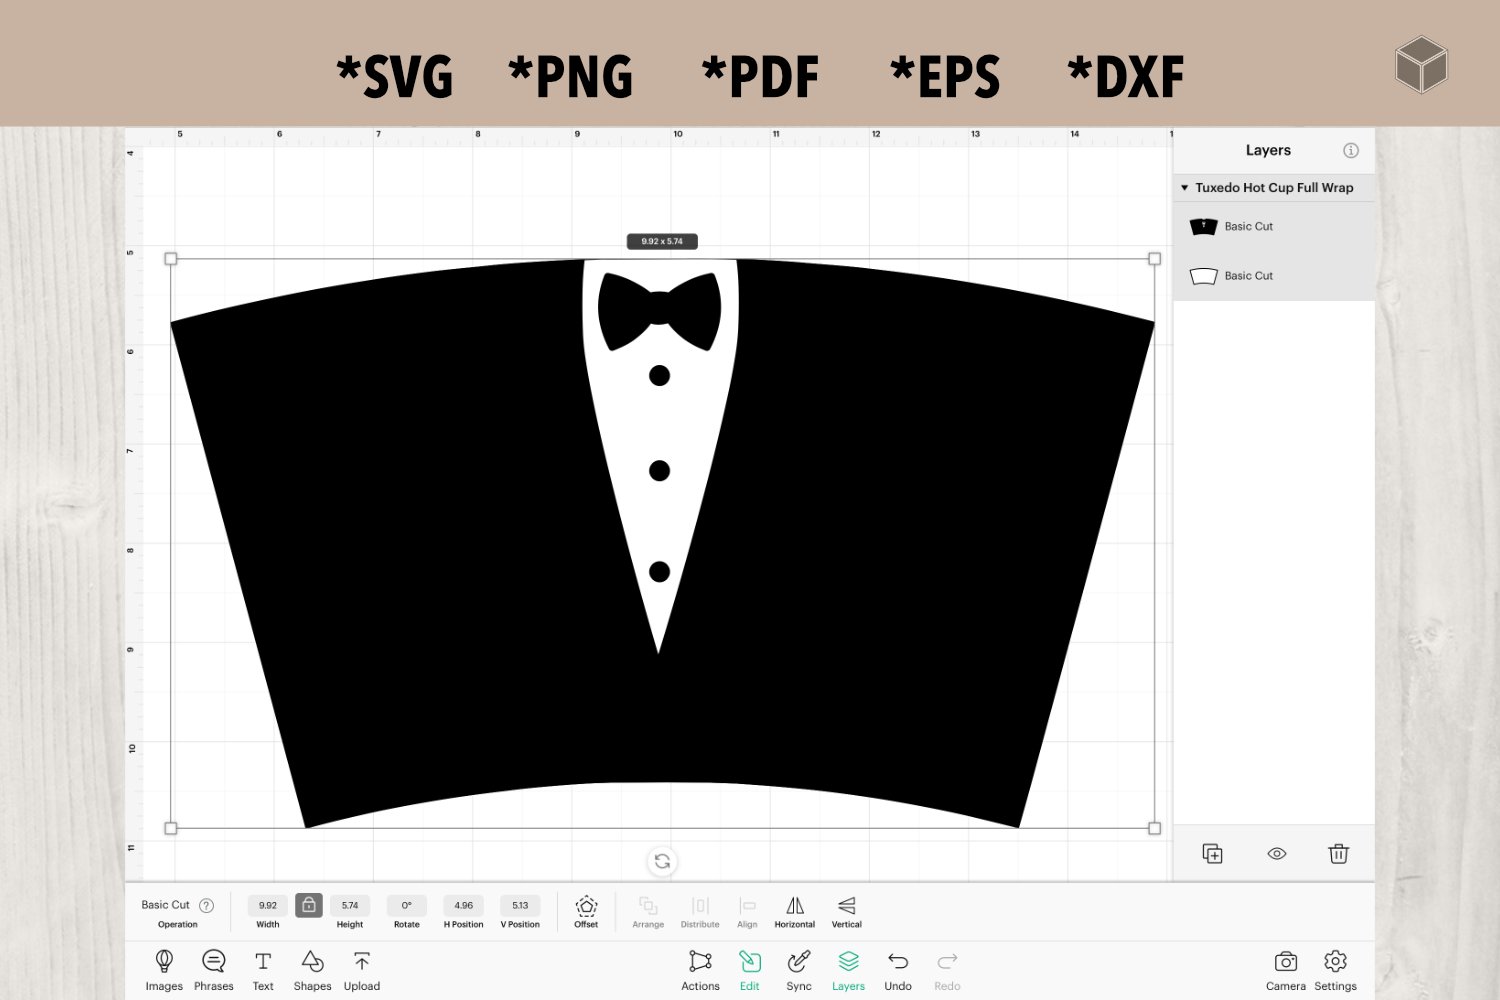
Task: Duplicate the selected layer
Action: tap(1212, 854)
